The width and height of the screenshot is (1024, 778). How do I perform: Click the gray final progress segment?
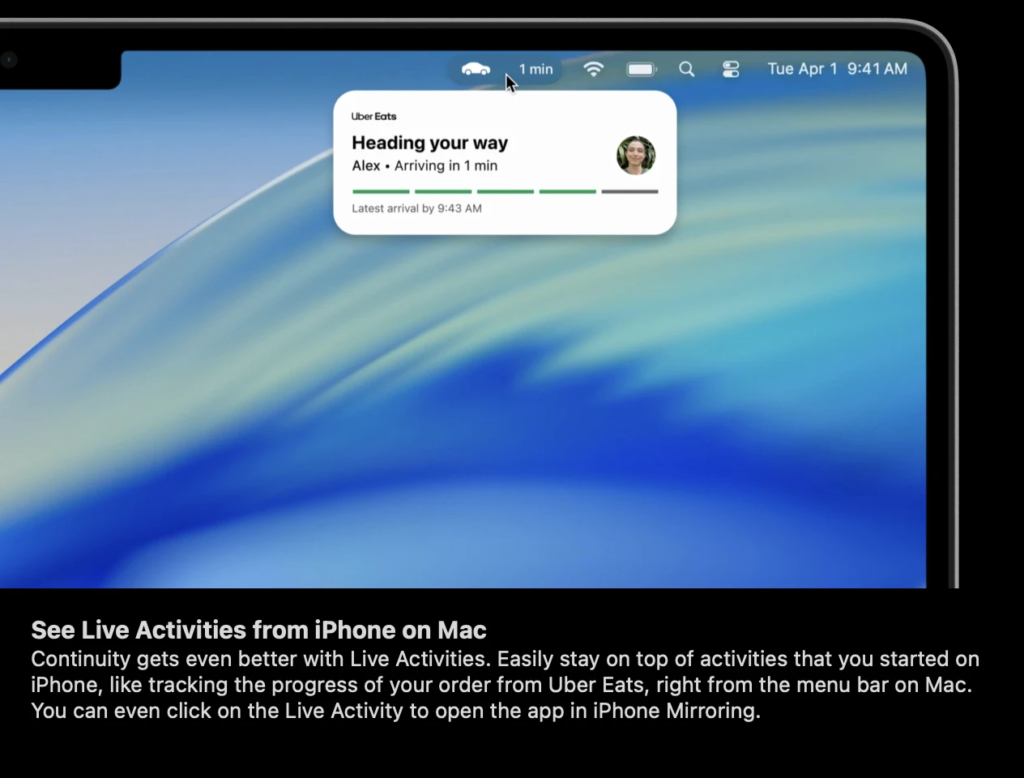pyautogui.click(x=629, y=191)
